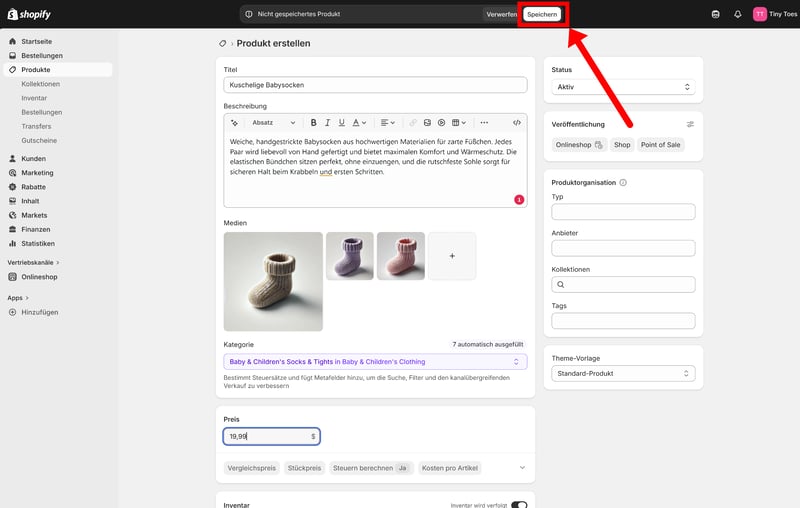The image size is (800, 508).
Task: Expand additional price options chevron
Action: coord(520,467)
